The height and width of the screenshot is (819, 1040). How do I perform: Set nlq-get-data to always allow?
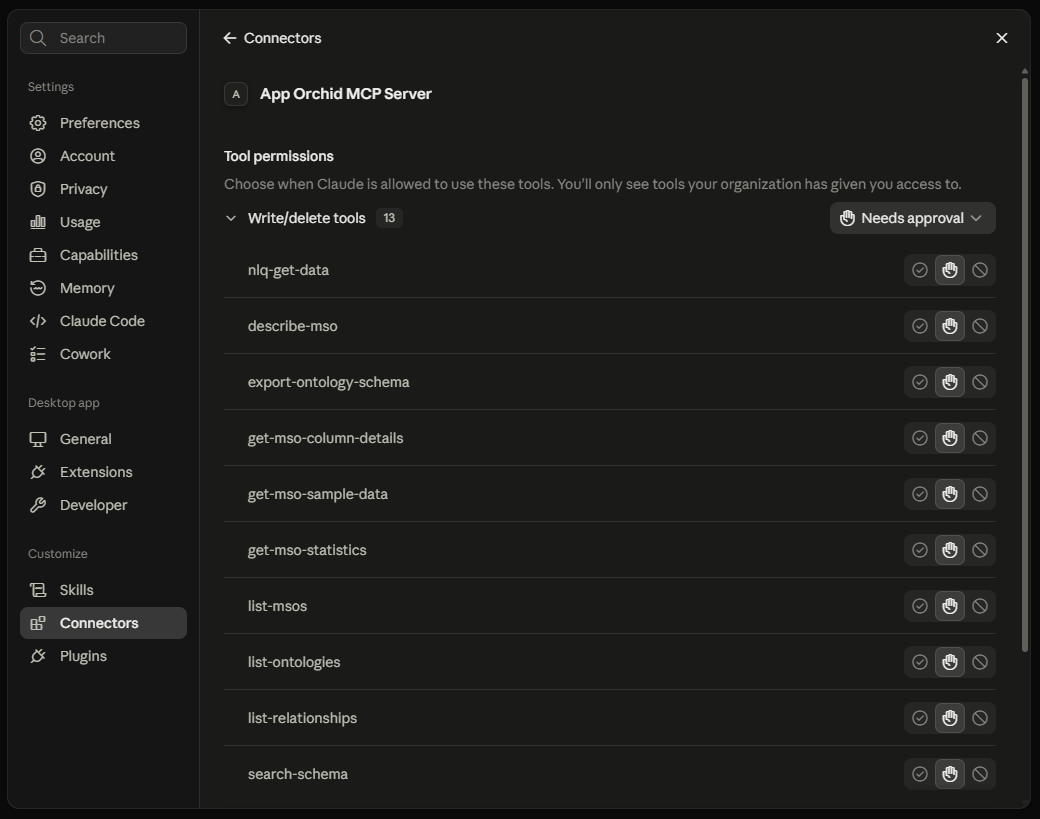tap(919, 270)
